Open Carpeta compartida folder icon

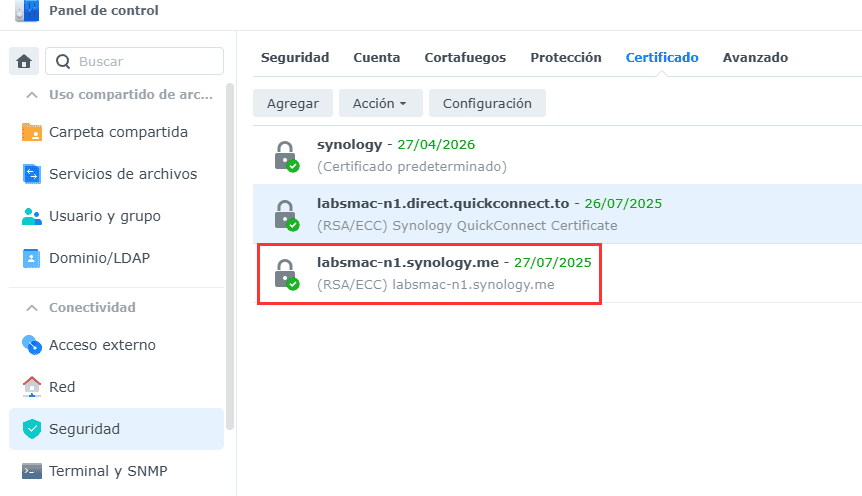pyautogui.click(x=32, y=132)
